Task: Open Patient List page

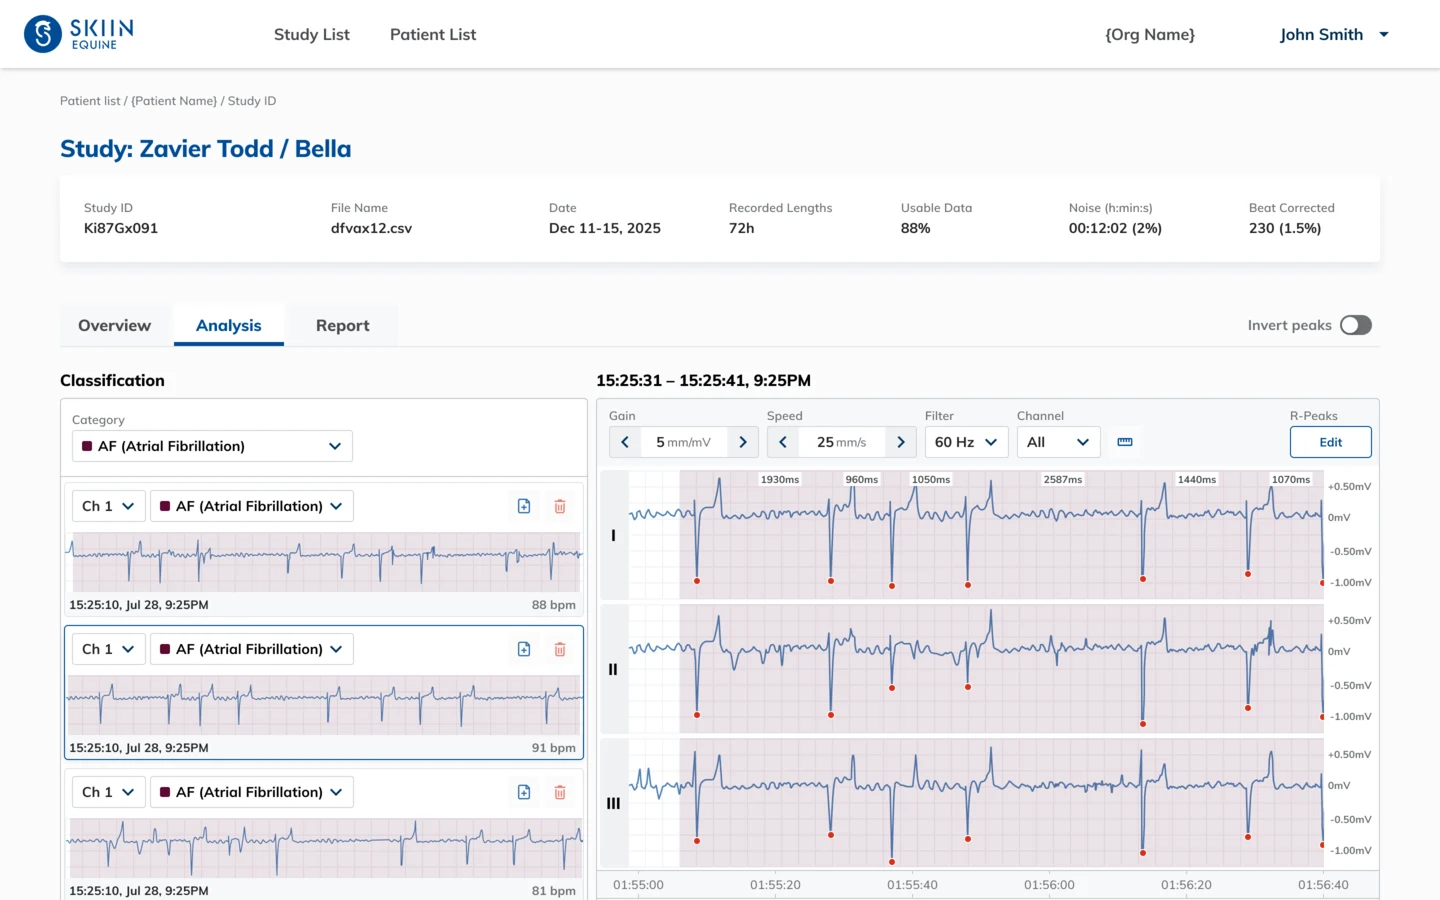Action: click(433, 35)
